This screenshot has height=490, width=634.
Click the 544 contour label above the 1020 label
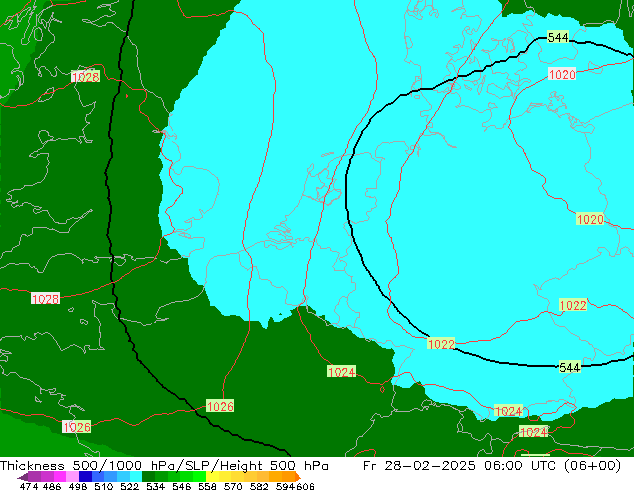pyautogui.click(x=558, y=37)
